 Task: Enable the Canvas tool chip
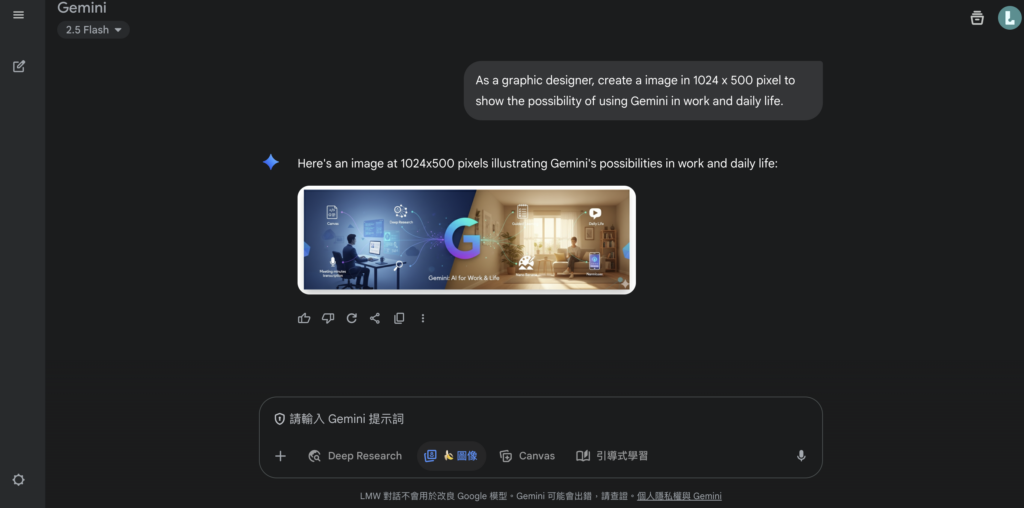[527, 456]
